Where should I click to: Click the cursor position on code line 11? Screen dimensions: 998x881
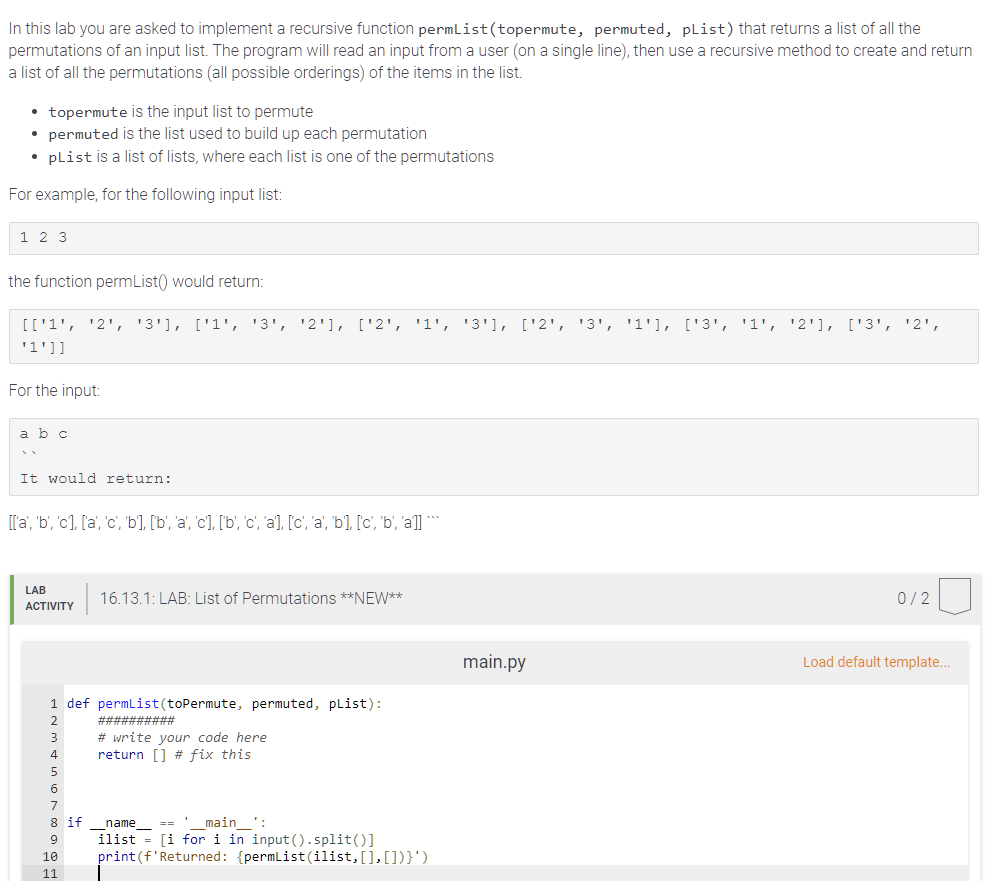pyautogui.click(x=99, y=872)
